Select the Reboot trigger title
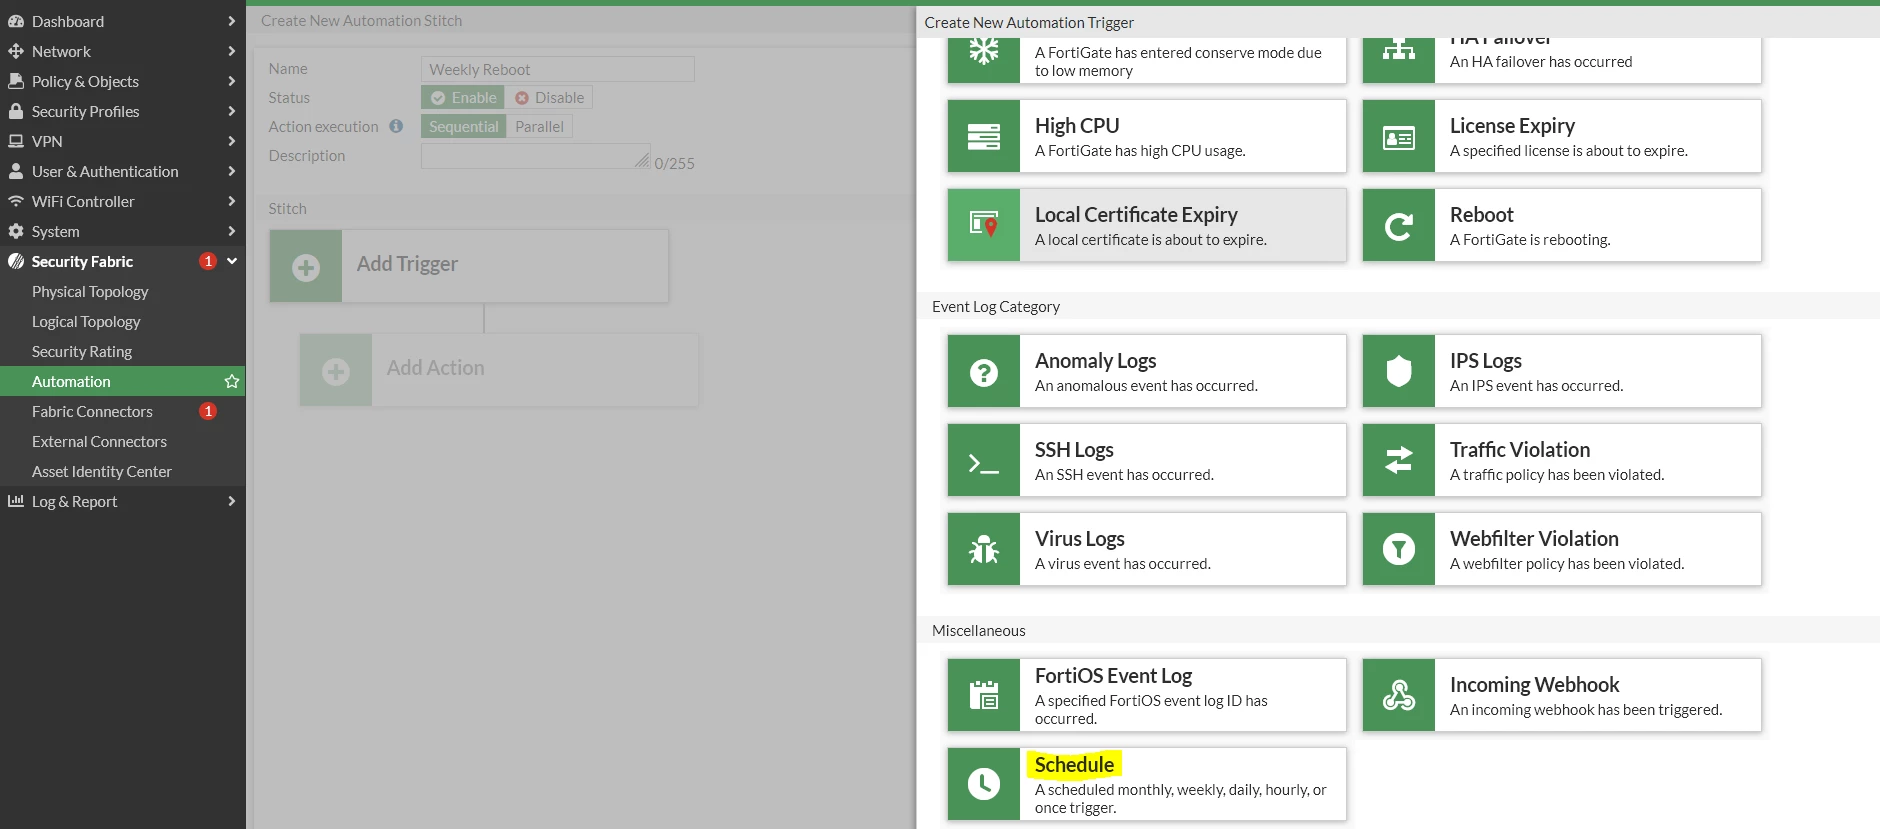Image resolution: width=1880 pixels, height=829 pixels. tap(1481, 214)
